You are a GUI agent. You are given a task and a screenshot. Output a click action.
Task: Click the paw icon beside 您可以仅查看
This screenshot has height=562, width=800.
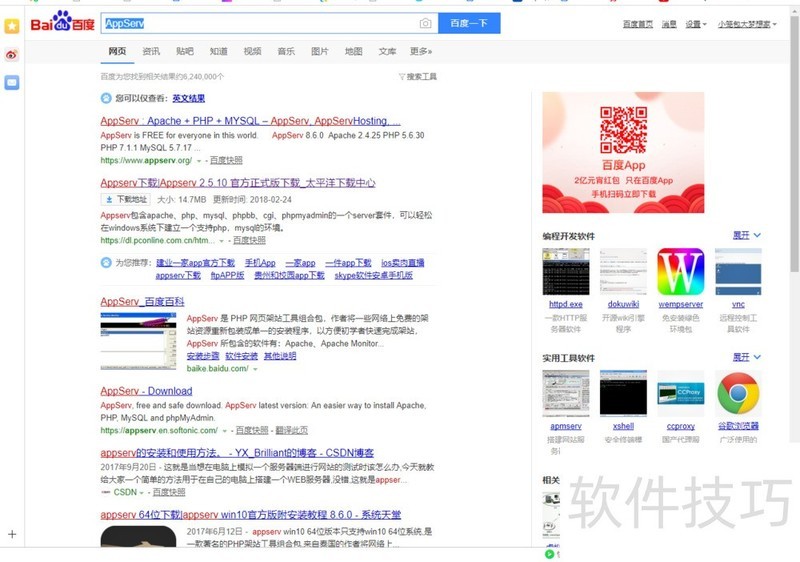(x=106, y=98)
